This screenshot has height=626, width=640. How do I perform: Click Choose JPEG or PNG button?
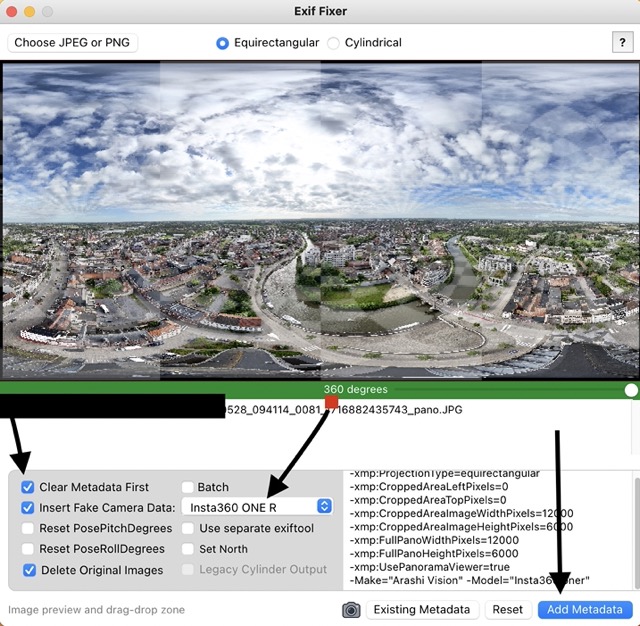click(73, 43)
